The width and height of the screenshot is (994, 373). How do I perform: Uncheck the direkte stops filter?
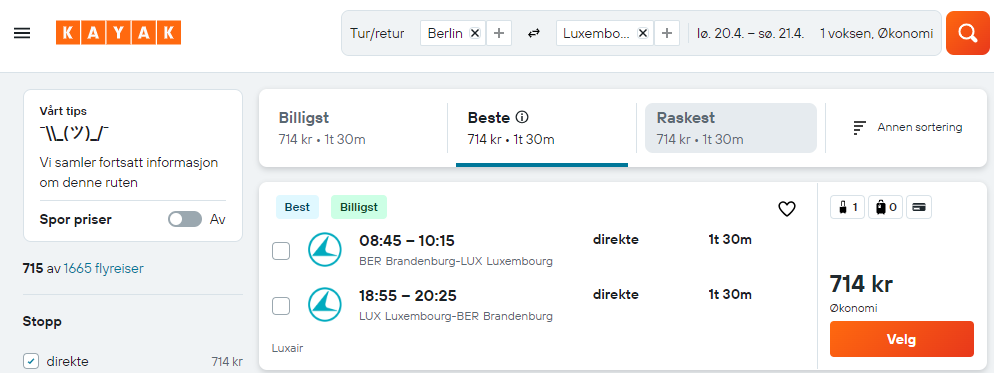(x=31, y=362)
